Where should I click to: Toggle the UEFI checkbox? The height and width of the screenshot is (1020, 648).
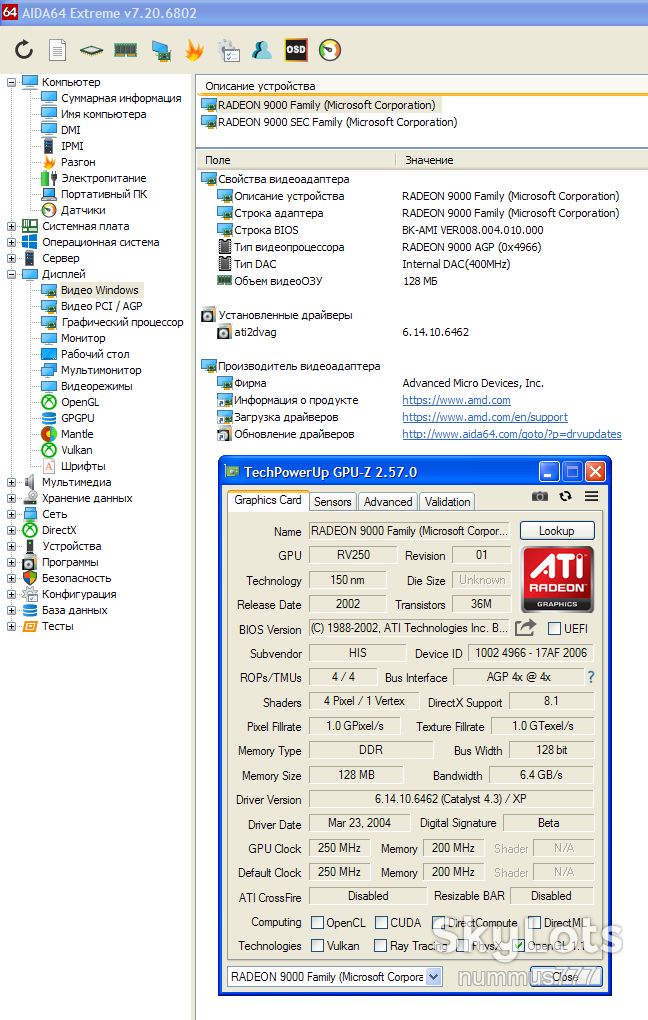point(554,628)
